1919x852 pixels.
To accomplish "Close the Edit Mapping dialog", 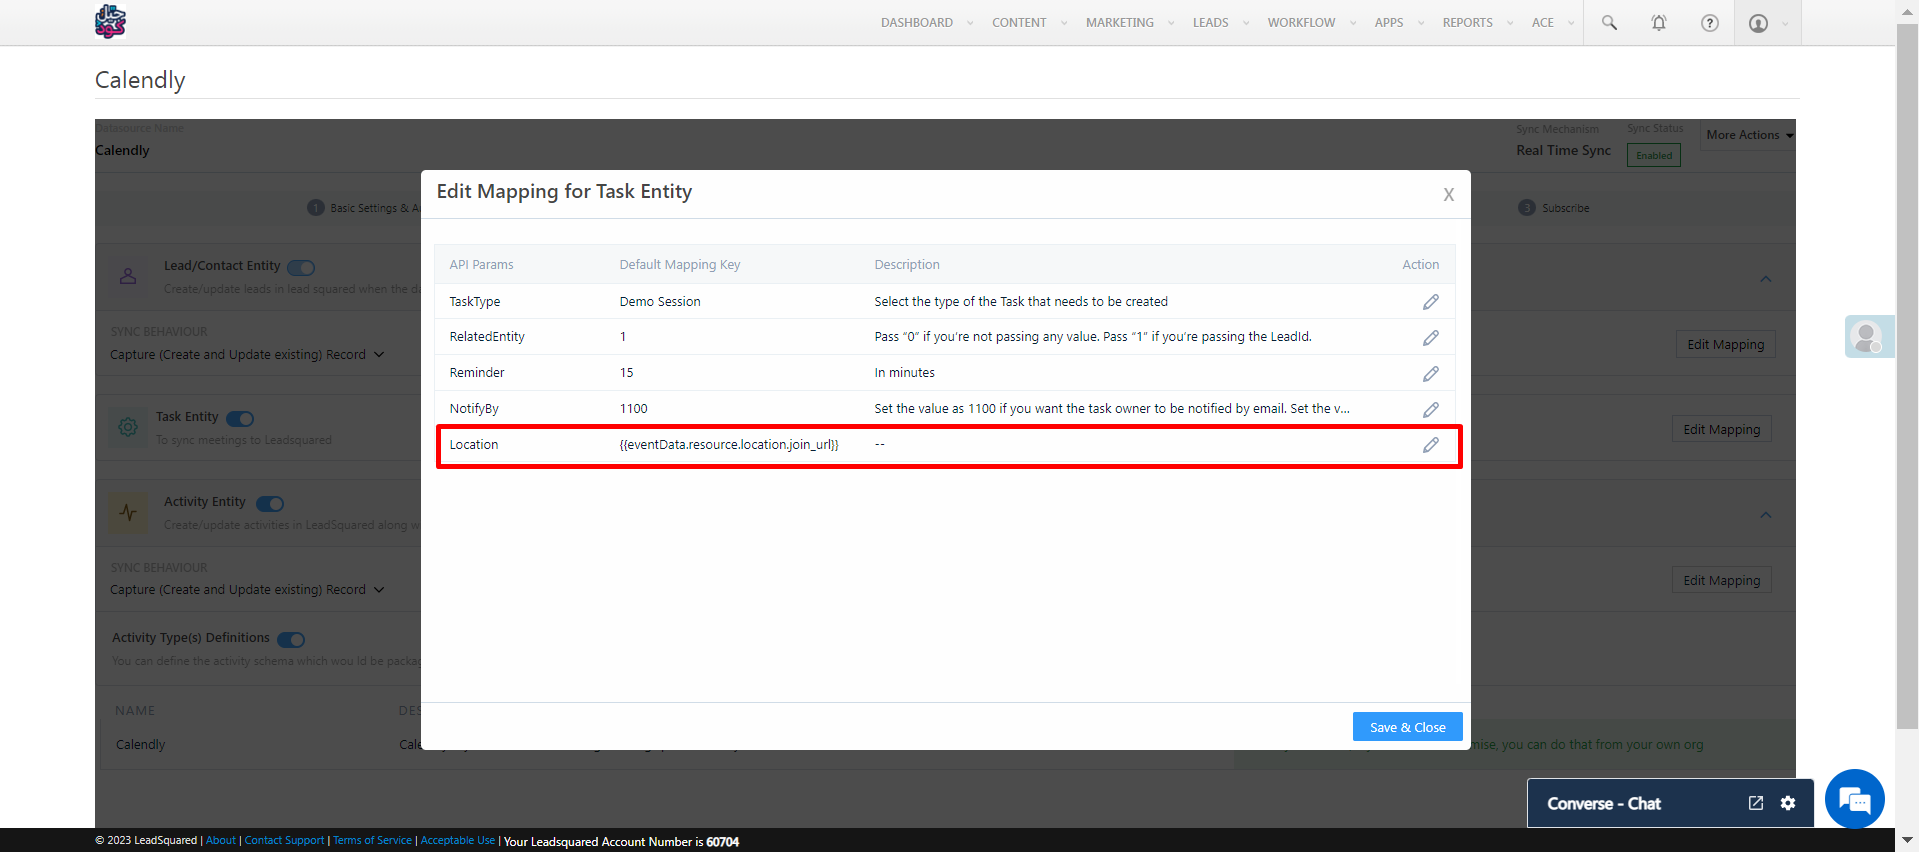I will pos(1448,195).
